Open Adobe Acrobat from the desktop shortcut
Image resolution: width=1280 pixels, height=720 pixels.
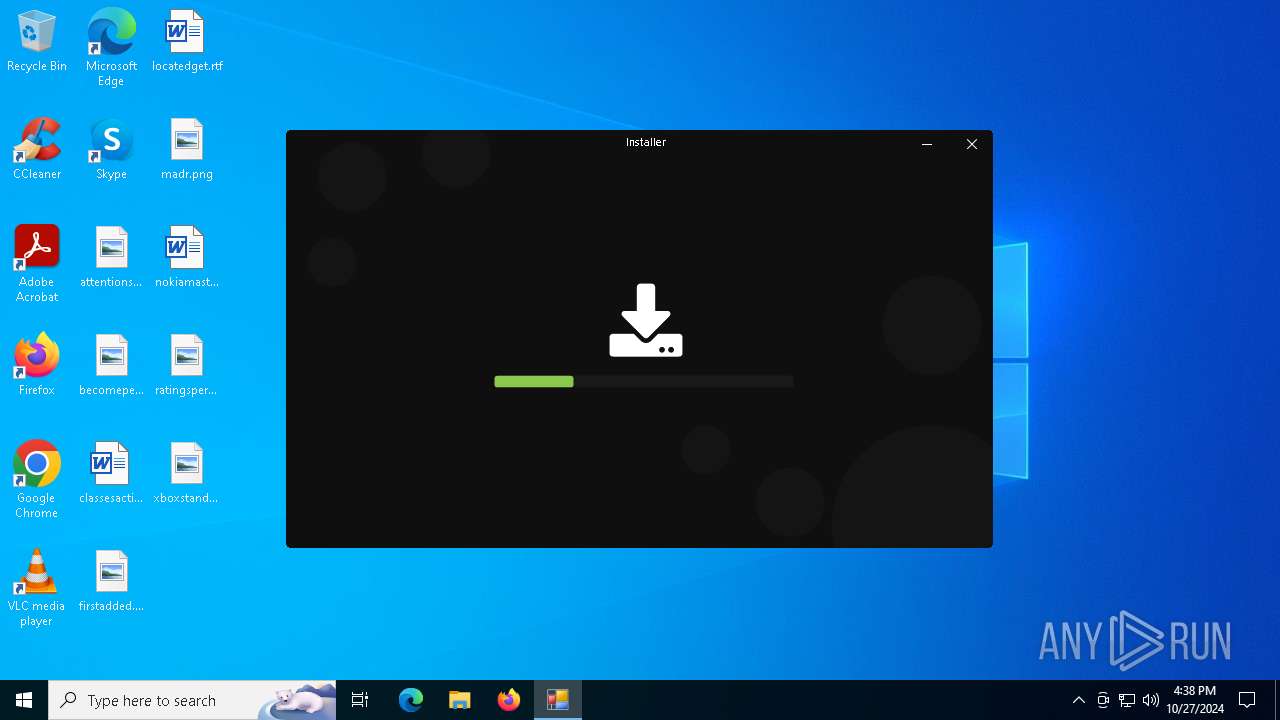tap(37, 264)
